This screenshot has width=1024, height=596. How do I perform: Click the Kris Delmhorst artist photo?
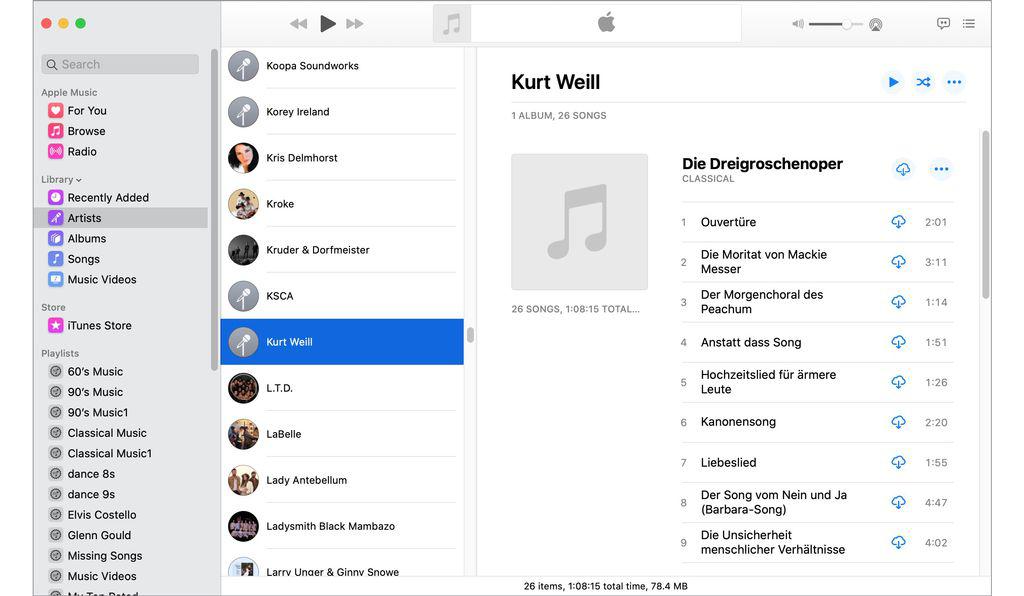[243, 158]
